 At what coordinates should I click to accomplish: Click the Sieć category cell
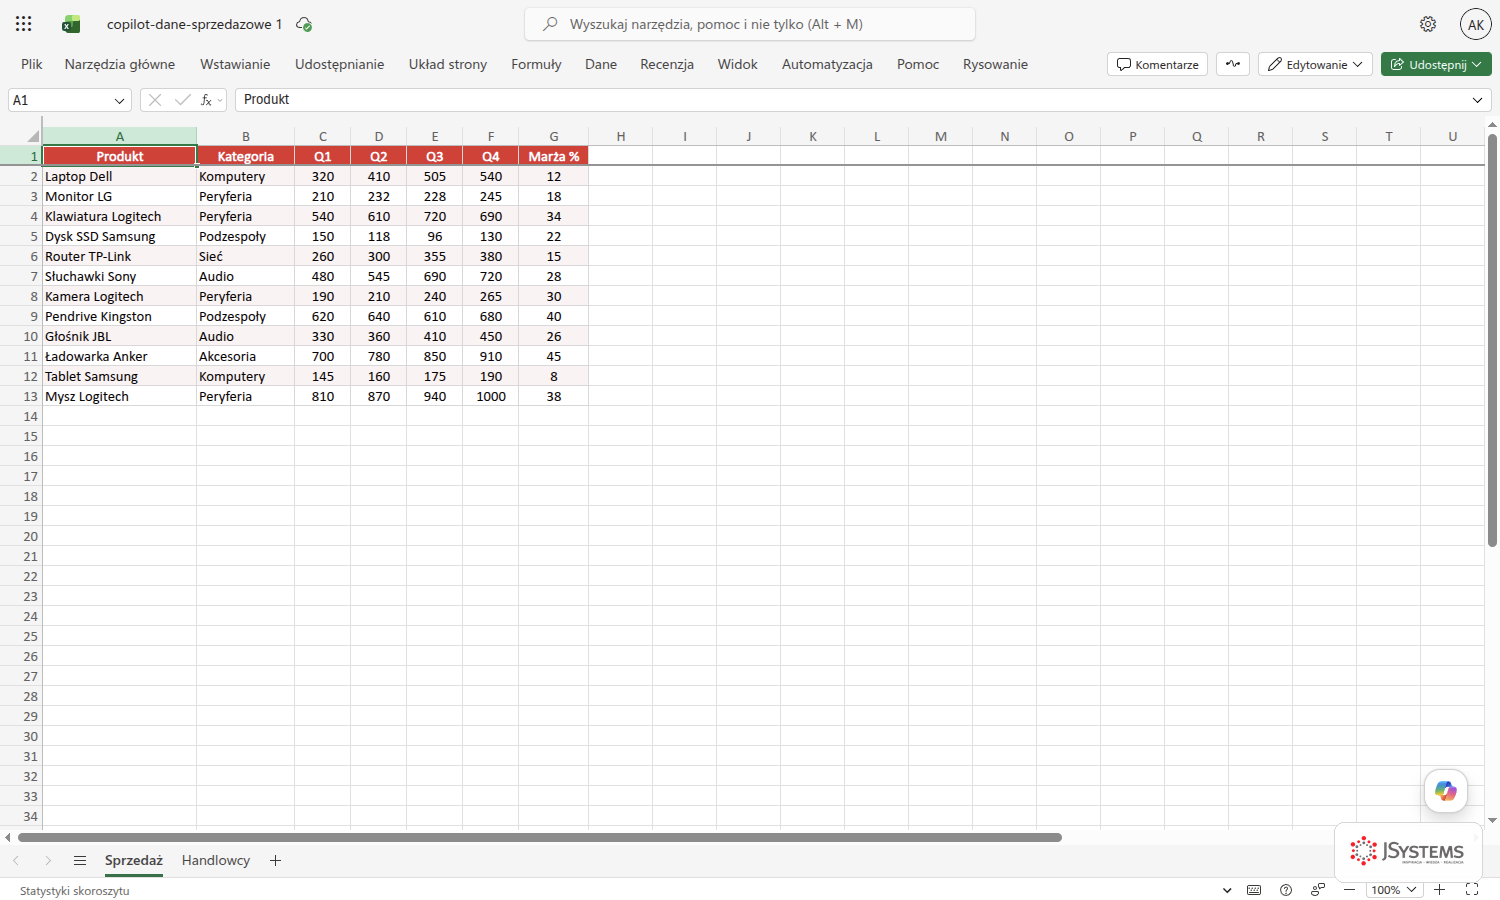246,256
